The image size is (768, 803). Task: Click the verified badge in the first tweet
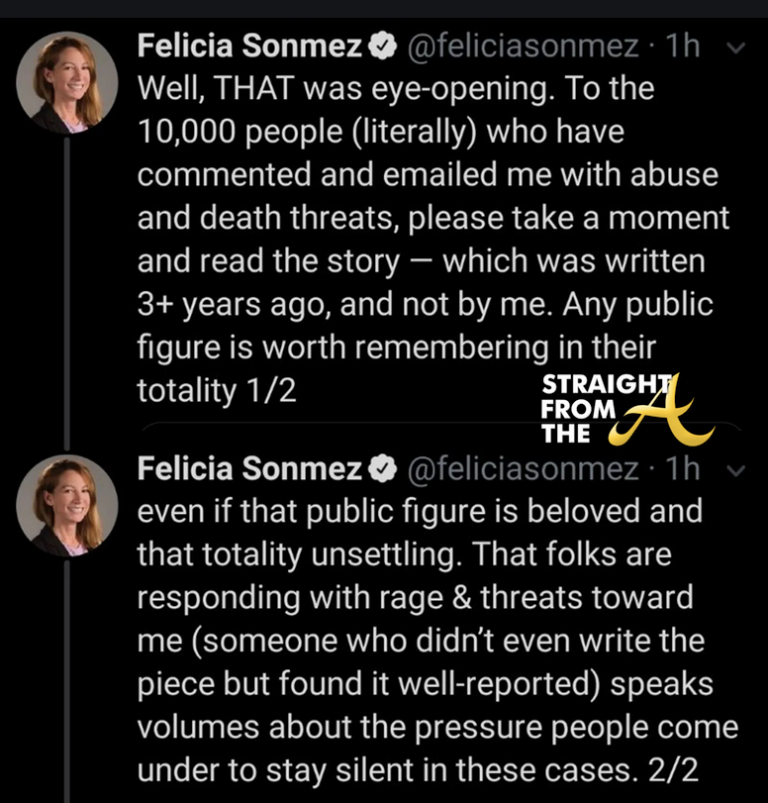(380, 47)
